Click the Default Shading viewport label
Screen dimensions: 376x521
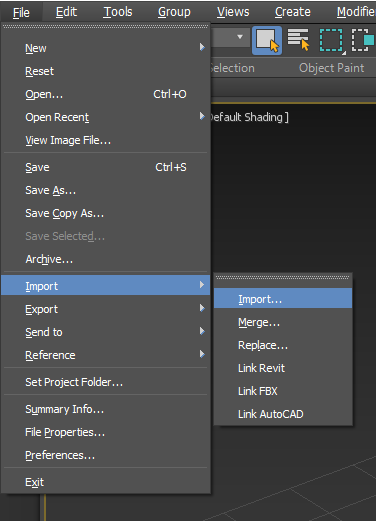tap(249, 117)
